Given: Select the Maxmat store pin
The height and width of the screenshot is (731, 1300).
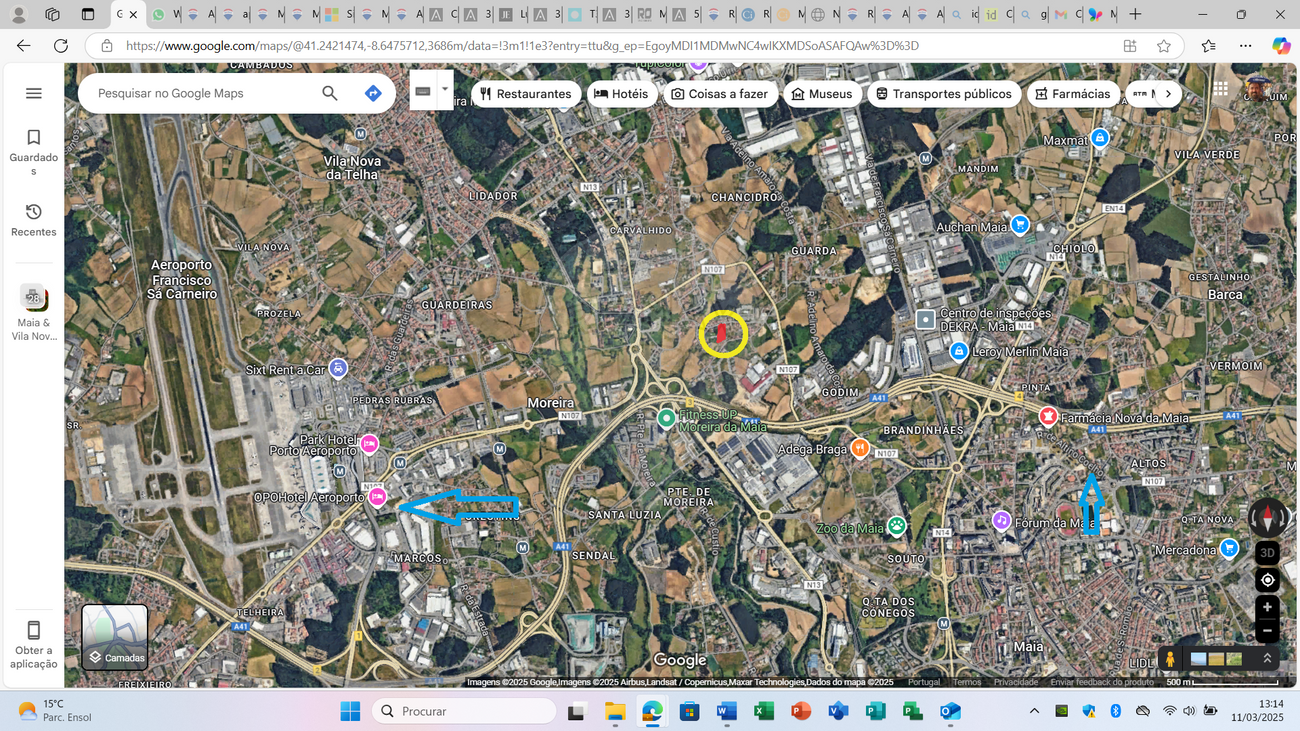Looking at the screenshot, I should (x=1100, y=139).
